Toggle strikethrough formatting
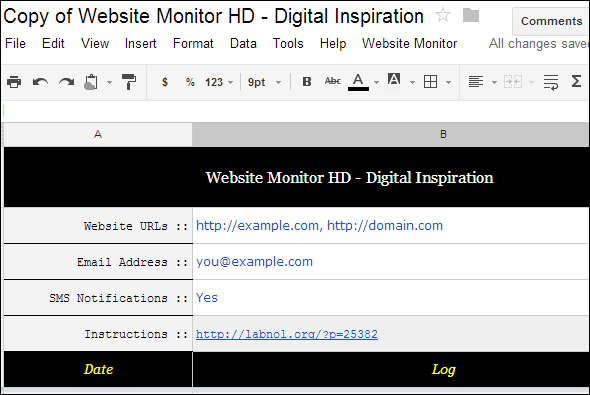This screenshot has width=590, height=395. click(x=333, y=81)
